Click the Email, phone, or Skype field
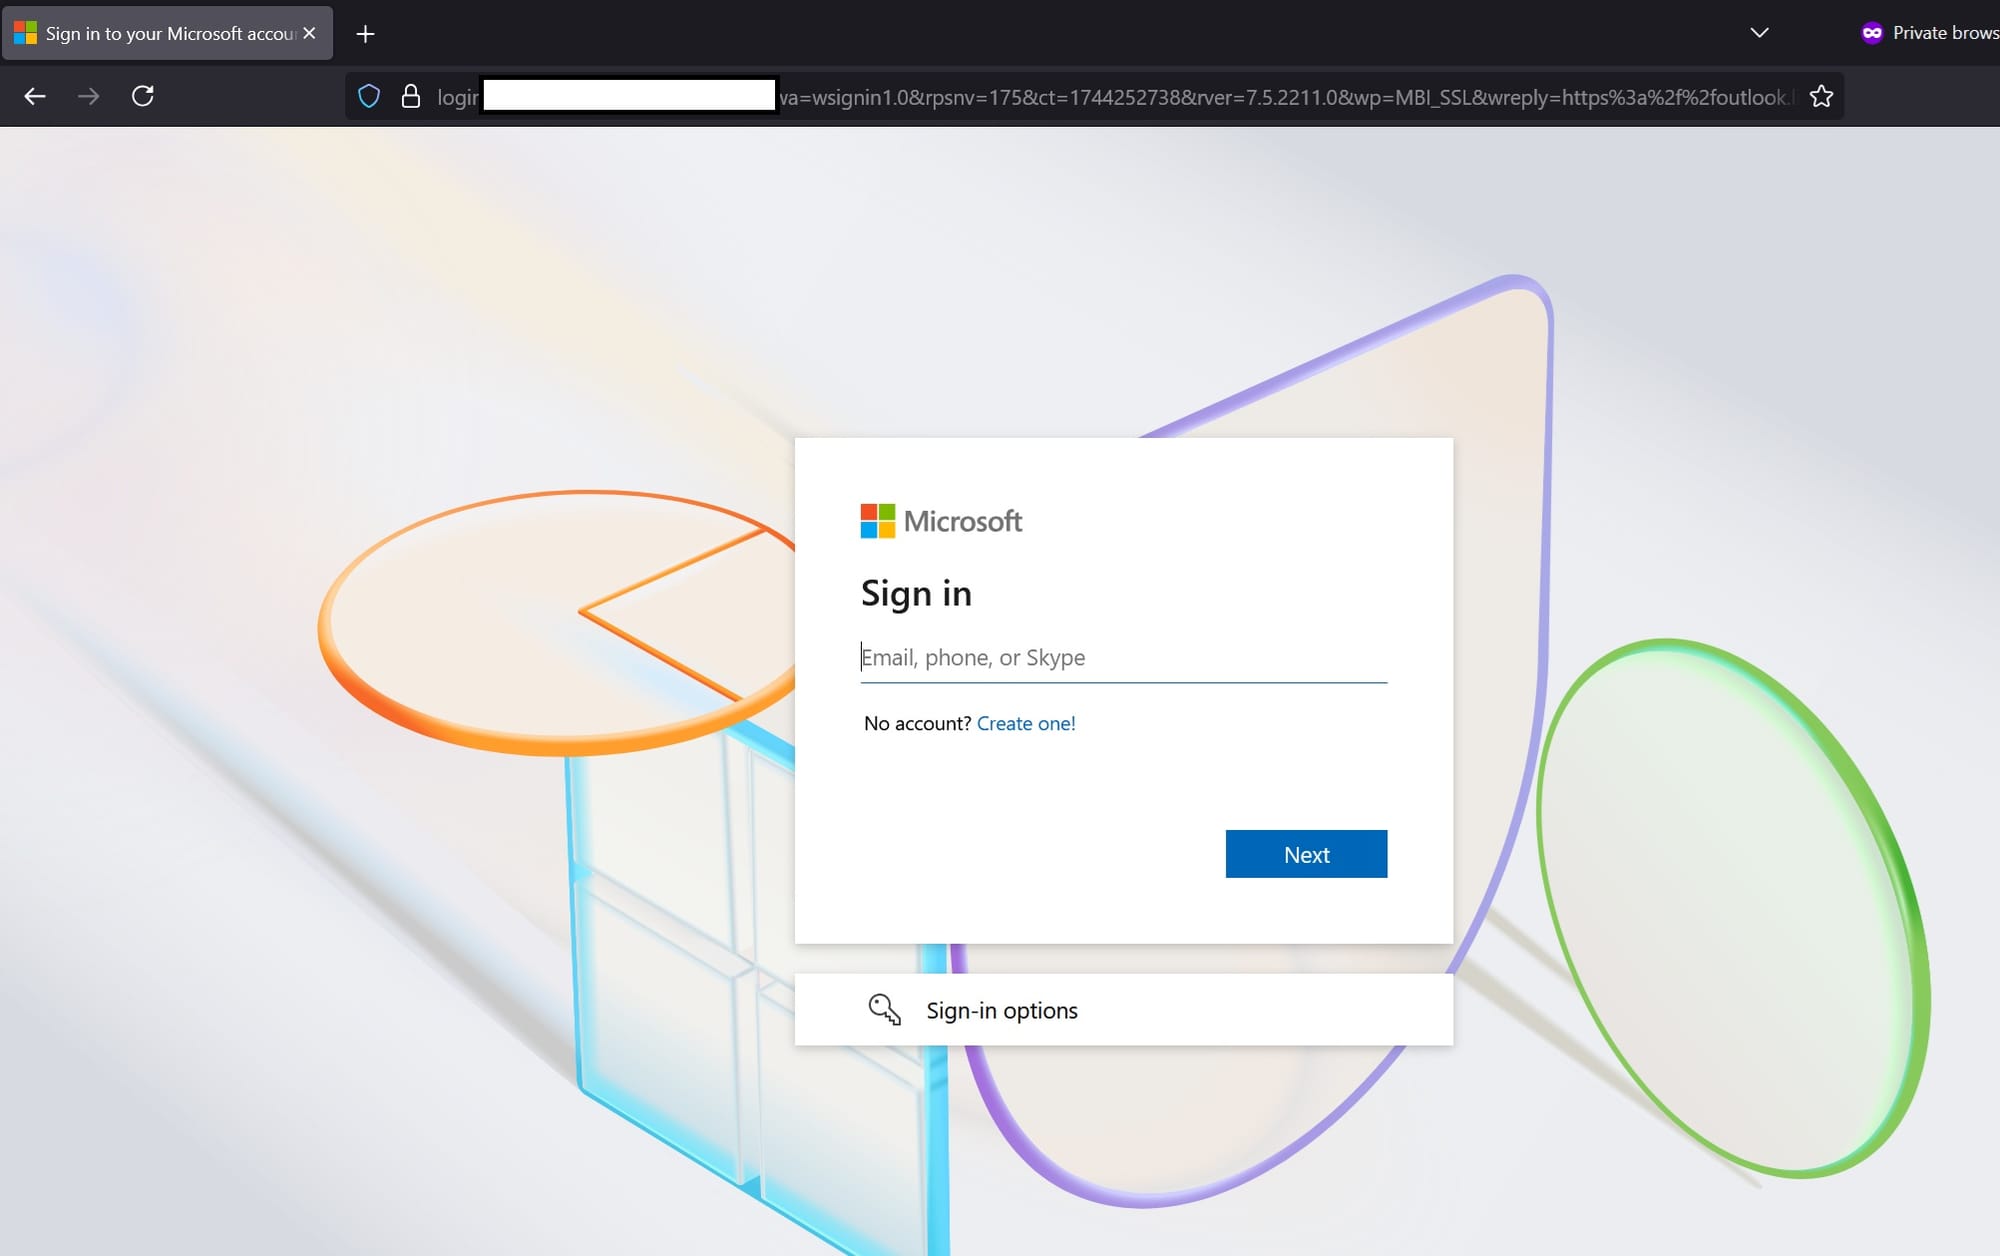Screen dimensions: 2000x1256 1120,657
